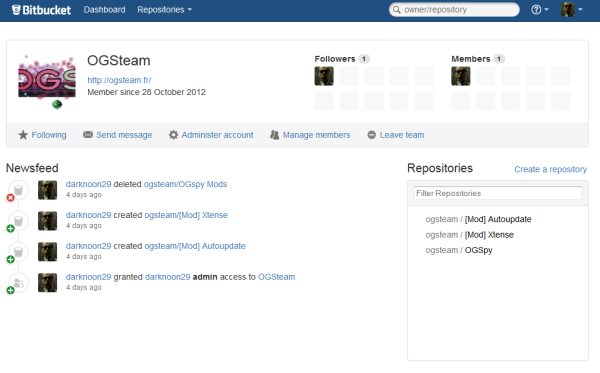The image size is (600, 373).
Task: Click the member avatar under Members
Action: tap(461, 76)
